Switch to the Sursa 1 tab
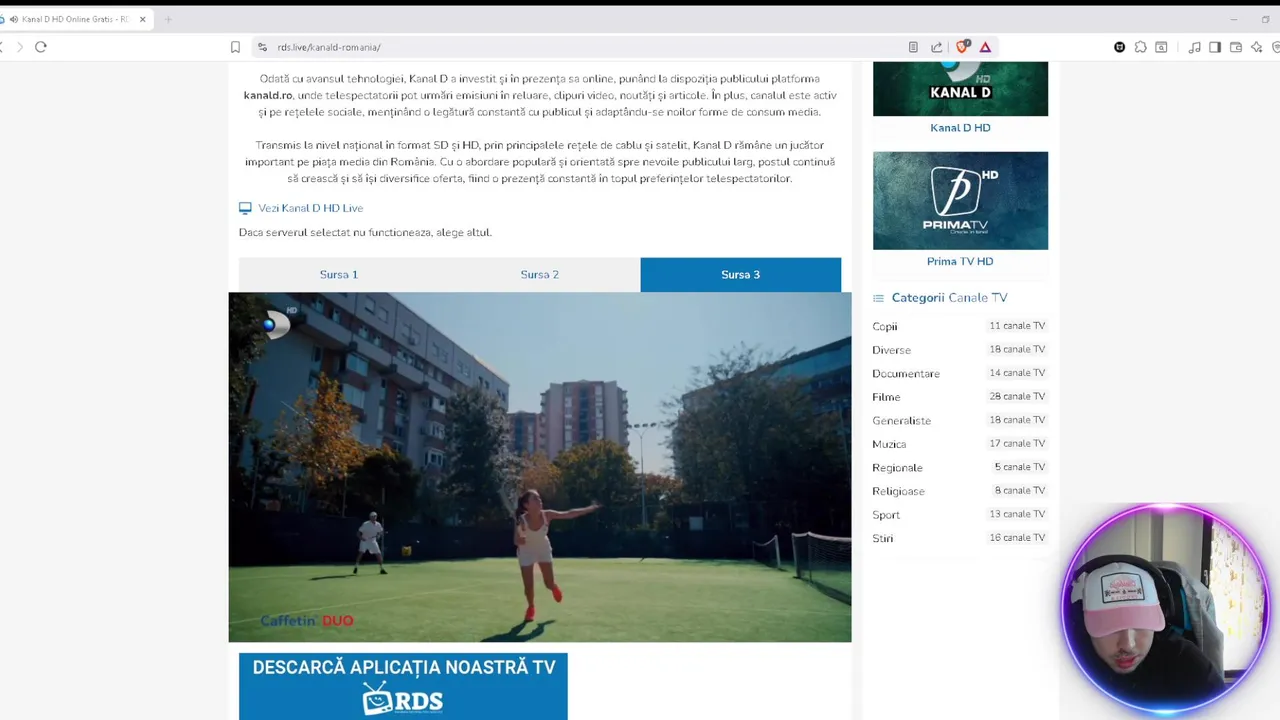Viewport: 1280px width, 720px height. (339, 275)
